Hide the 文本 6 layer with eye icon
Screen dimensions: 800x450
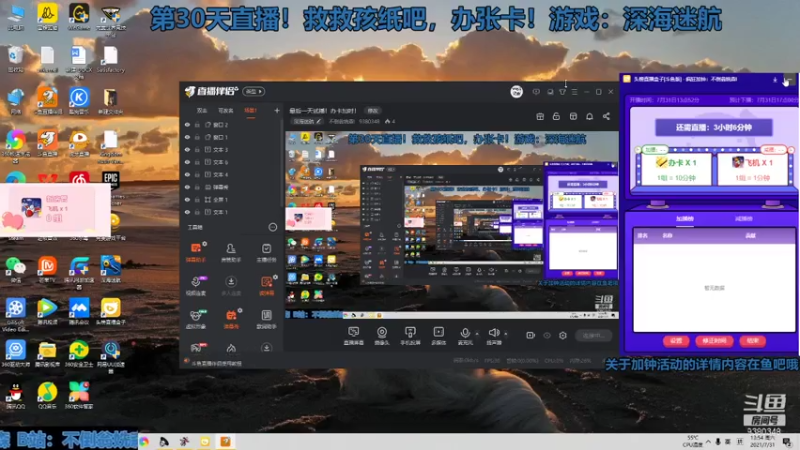pyautogui.click(x=187, y=162)
